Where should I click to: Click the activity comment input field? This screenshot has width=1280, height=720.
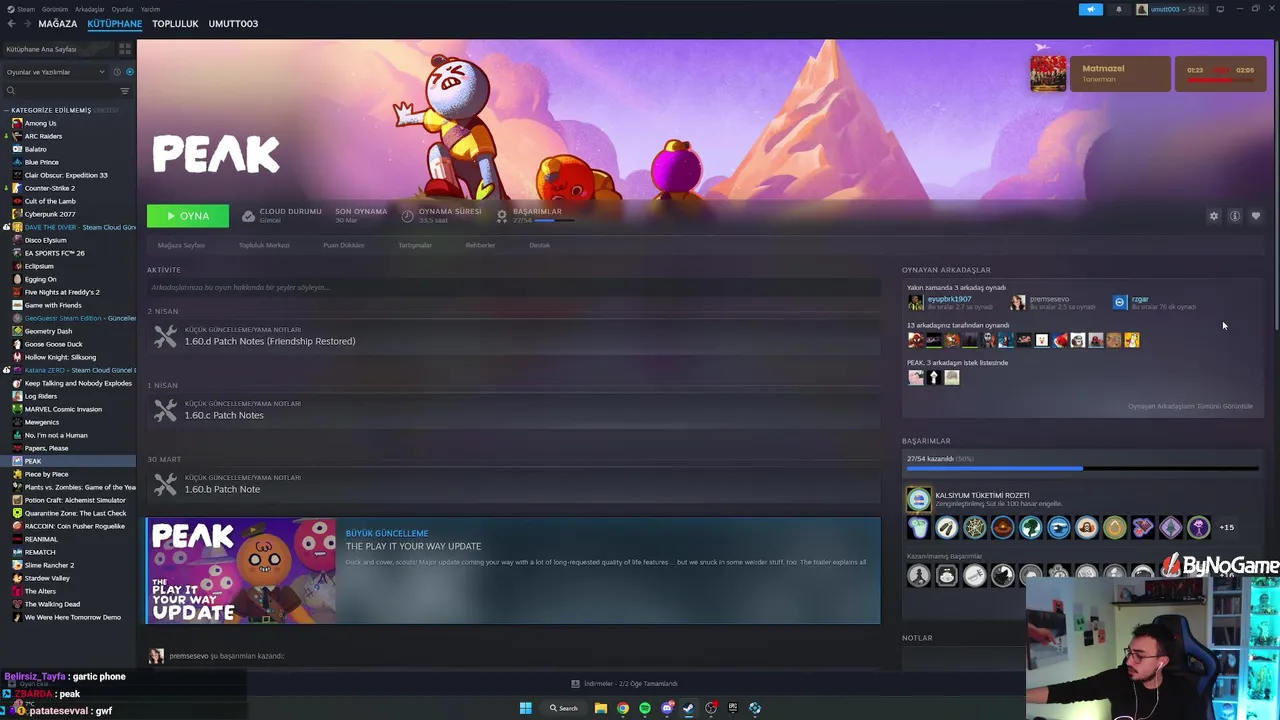click(513, 288)
